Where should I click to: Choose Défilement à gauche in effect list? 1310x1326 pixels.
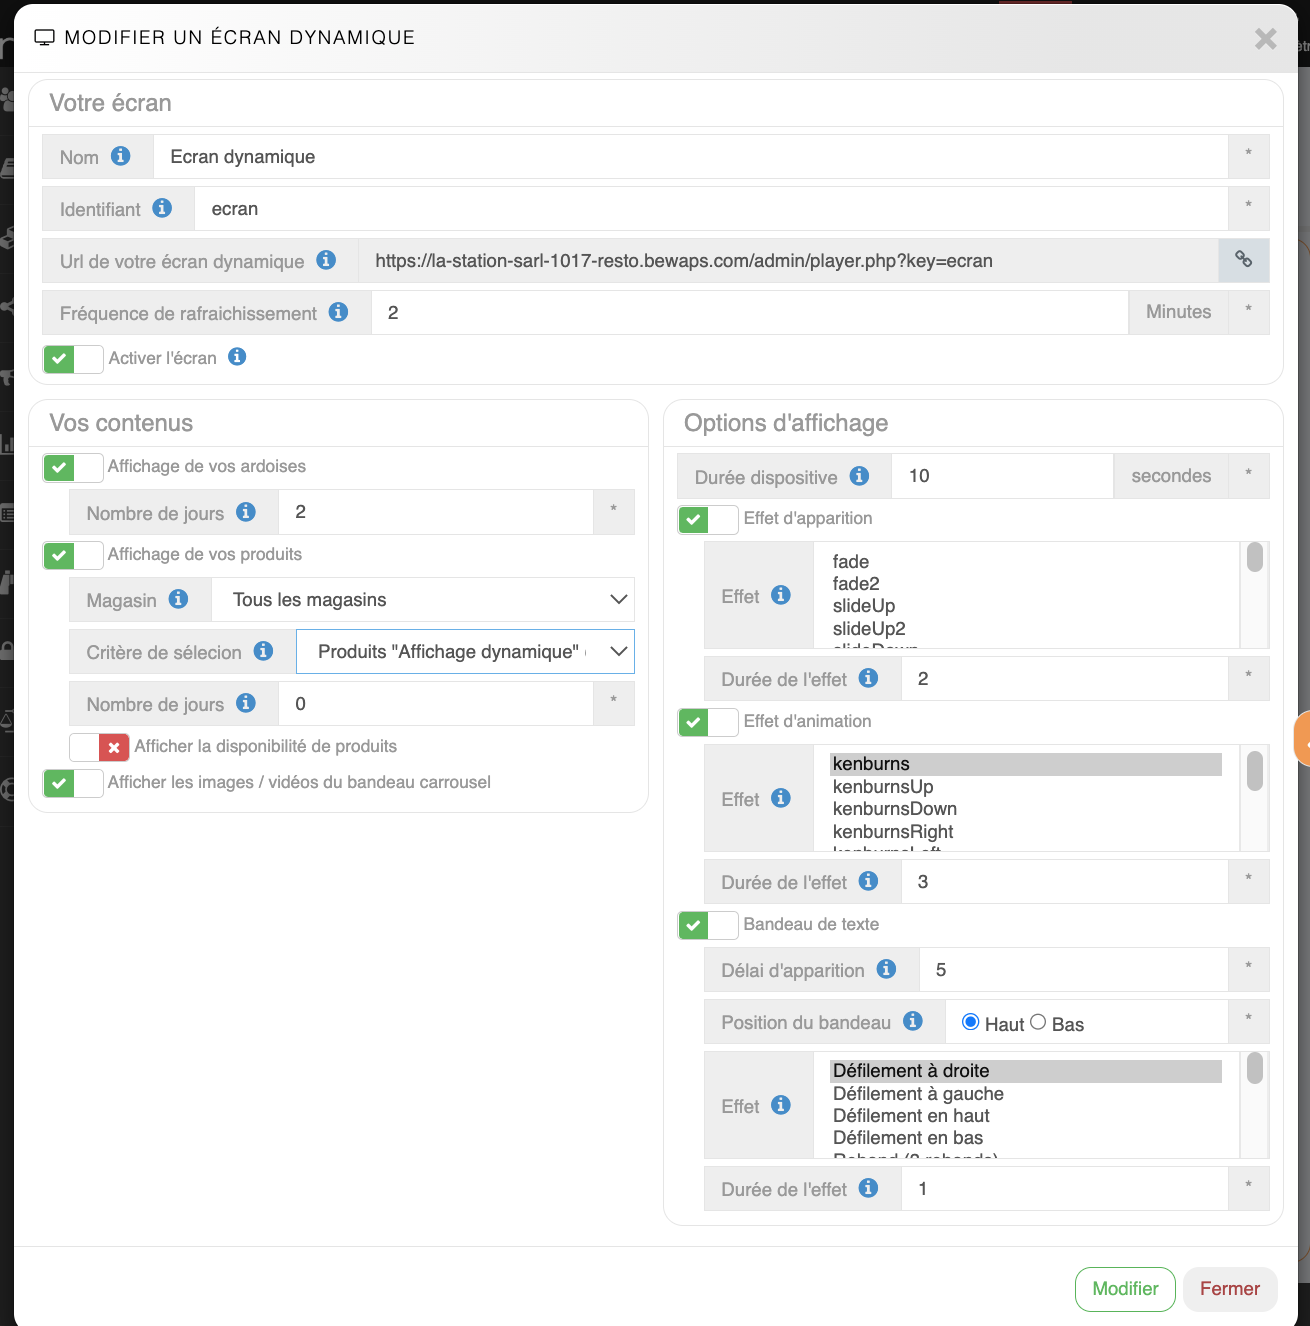pos(918,1094)
